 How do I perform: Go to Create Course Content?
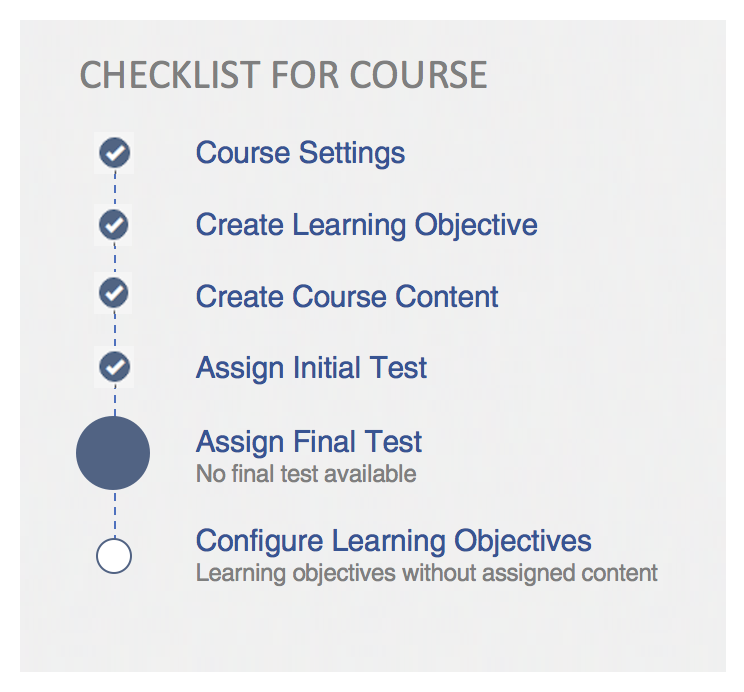click(x=347, y=297)
